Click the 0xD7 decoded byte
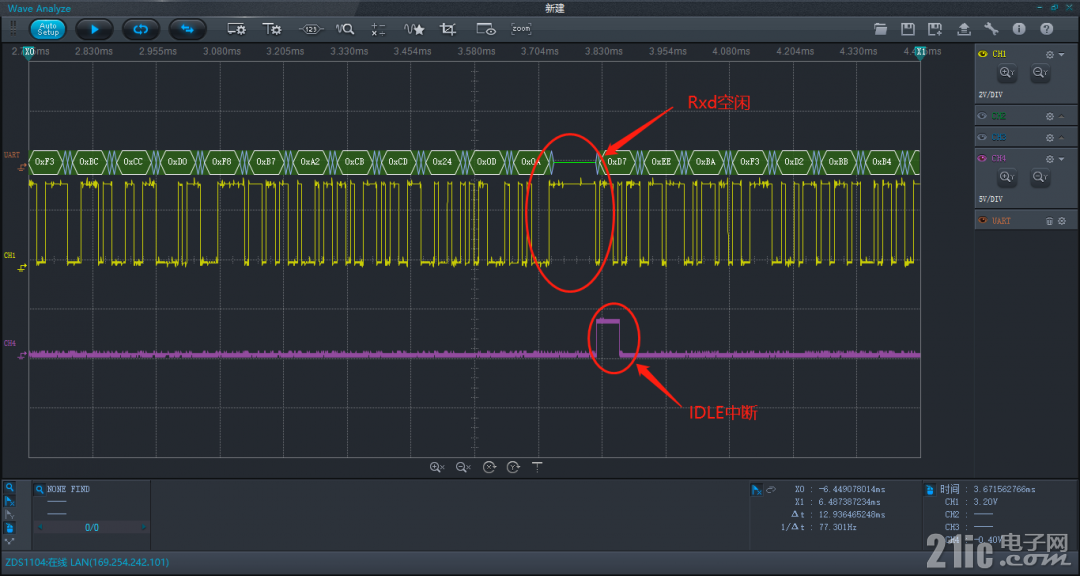The image size is (1080, 576). tap(617, 162)
